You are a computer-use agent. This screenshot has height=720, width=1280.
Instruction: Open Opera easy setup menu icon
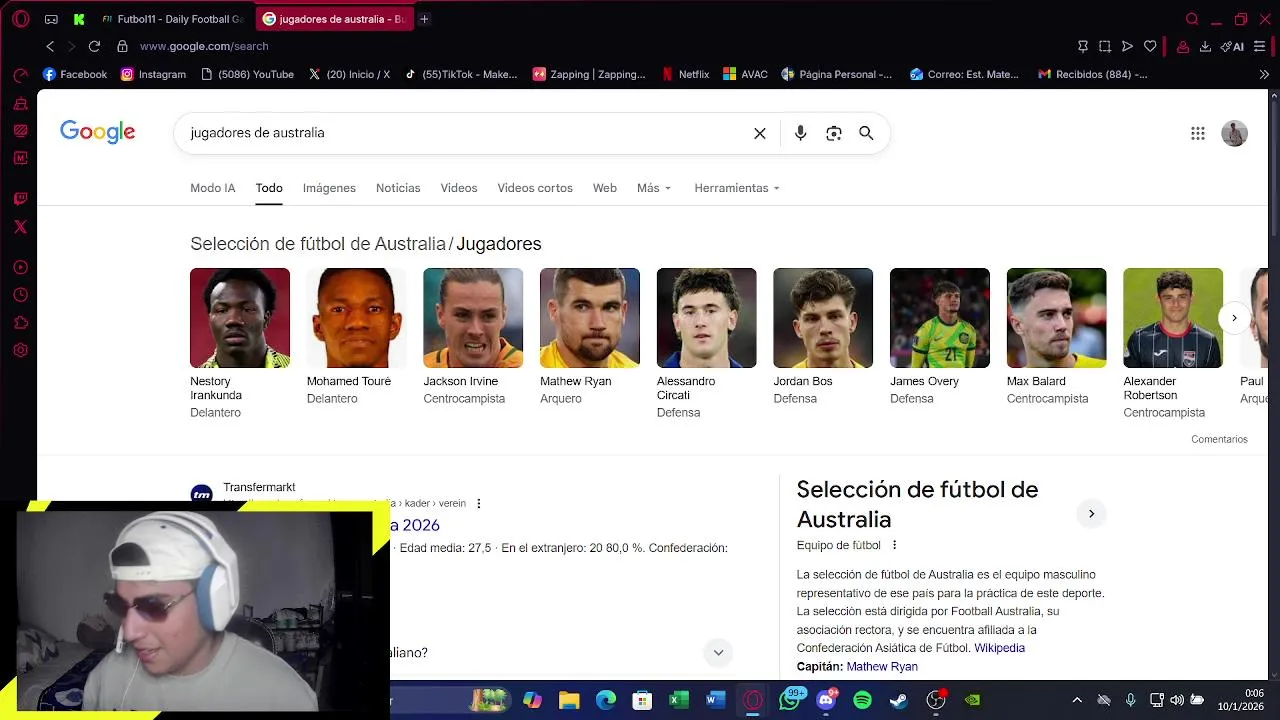point(1259,46)
